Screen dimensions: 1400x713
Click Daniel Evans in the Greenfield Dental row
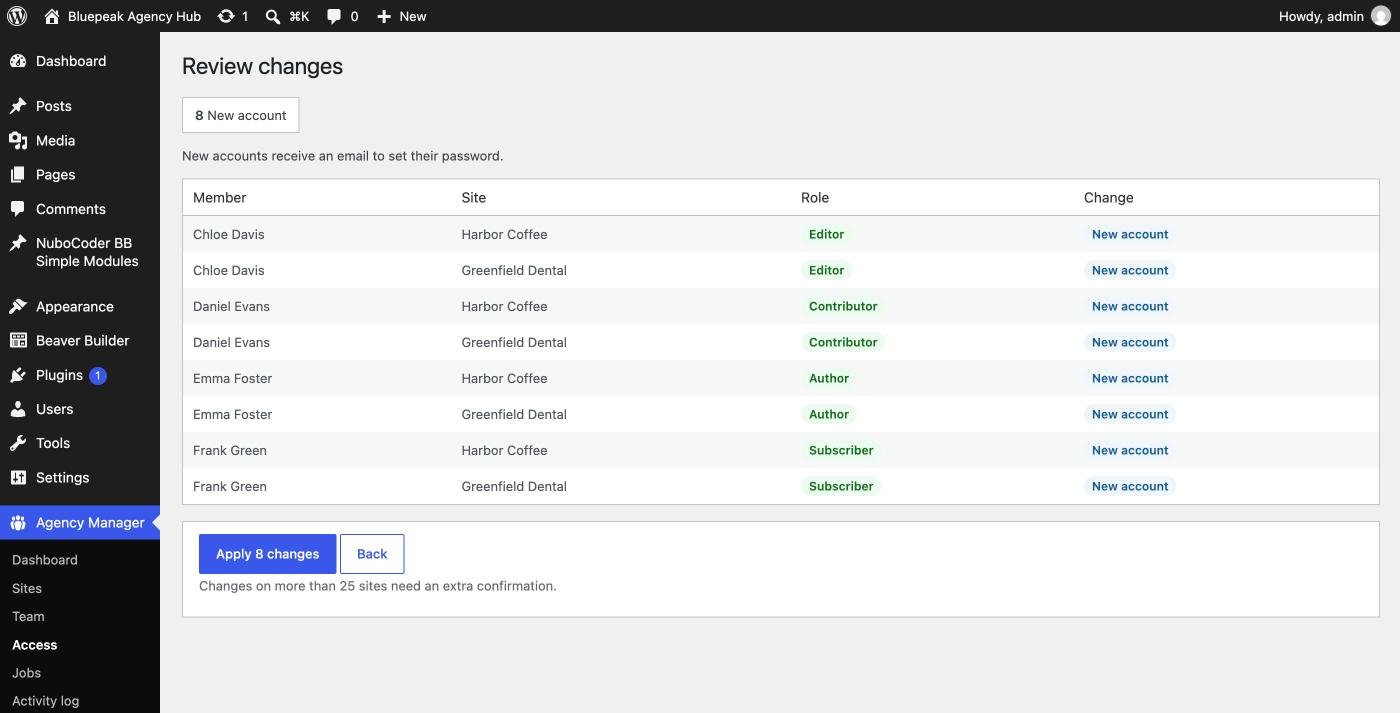(x=231, y=342)
